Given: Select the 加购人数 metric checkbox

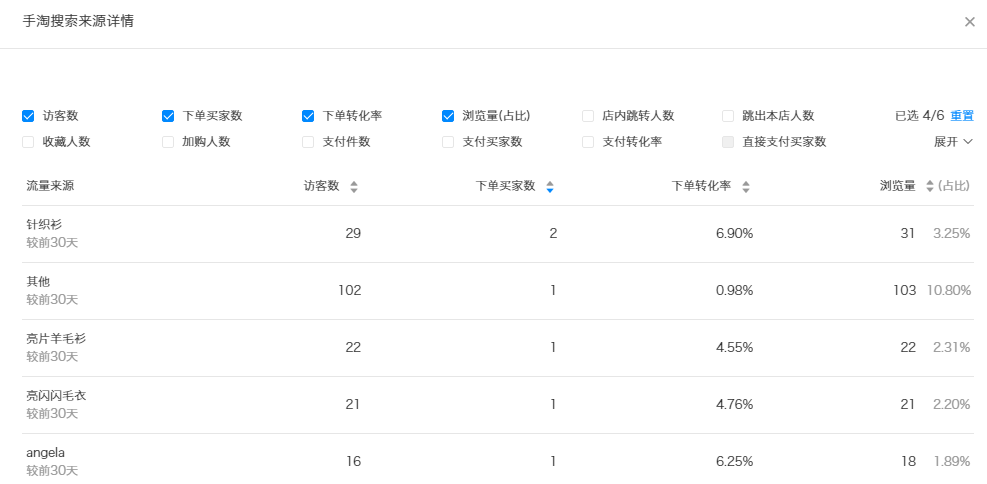Looking at the screenshot, I should [x=168, y=142].
